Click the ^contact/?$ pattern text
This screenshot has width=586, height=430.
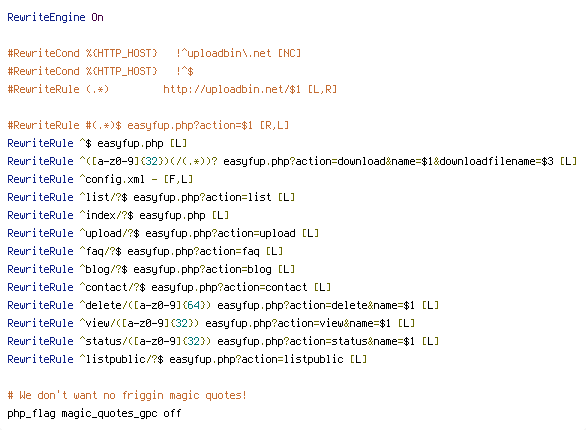point(112,287)
